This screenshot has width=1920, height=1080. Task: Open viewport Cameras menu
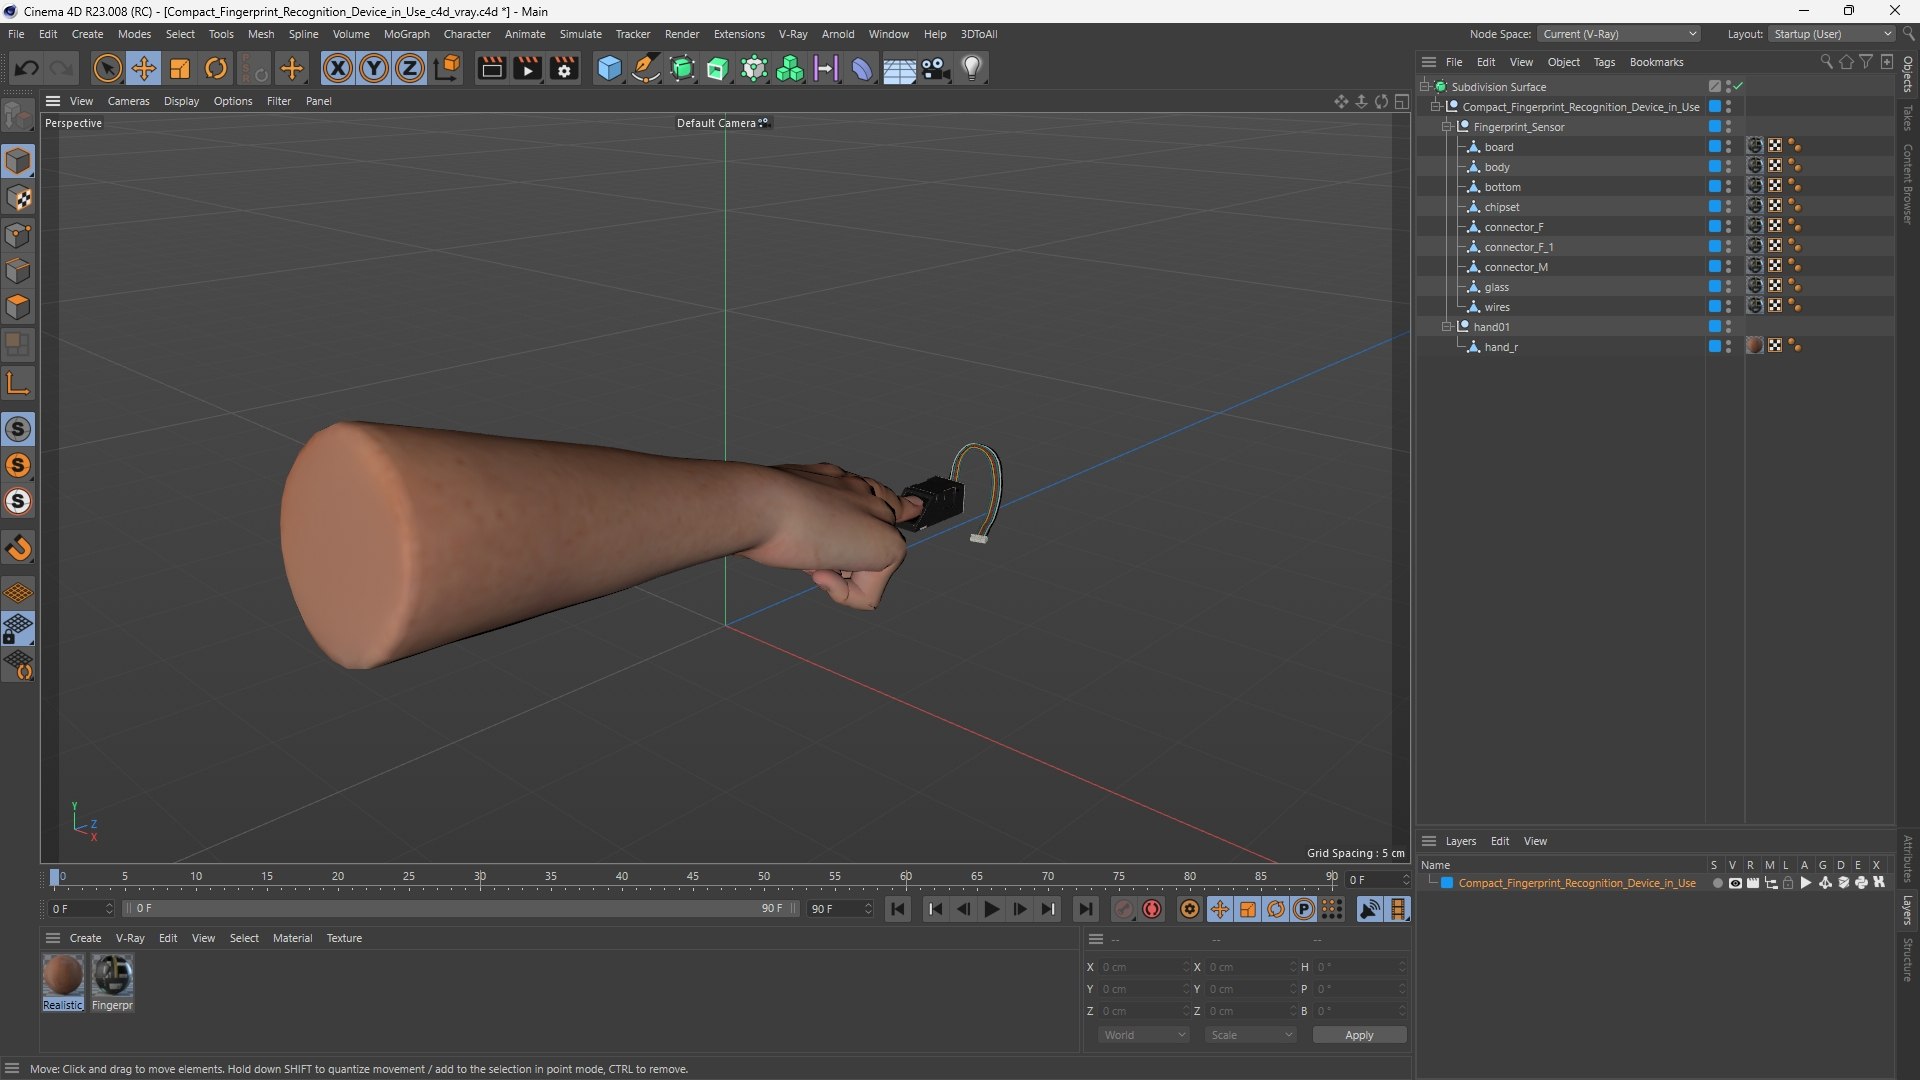[x=128, y=101]
